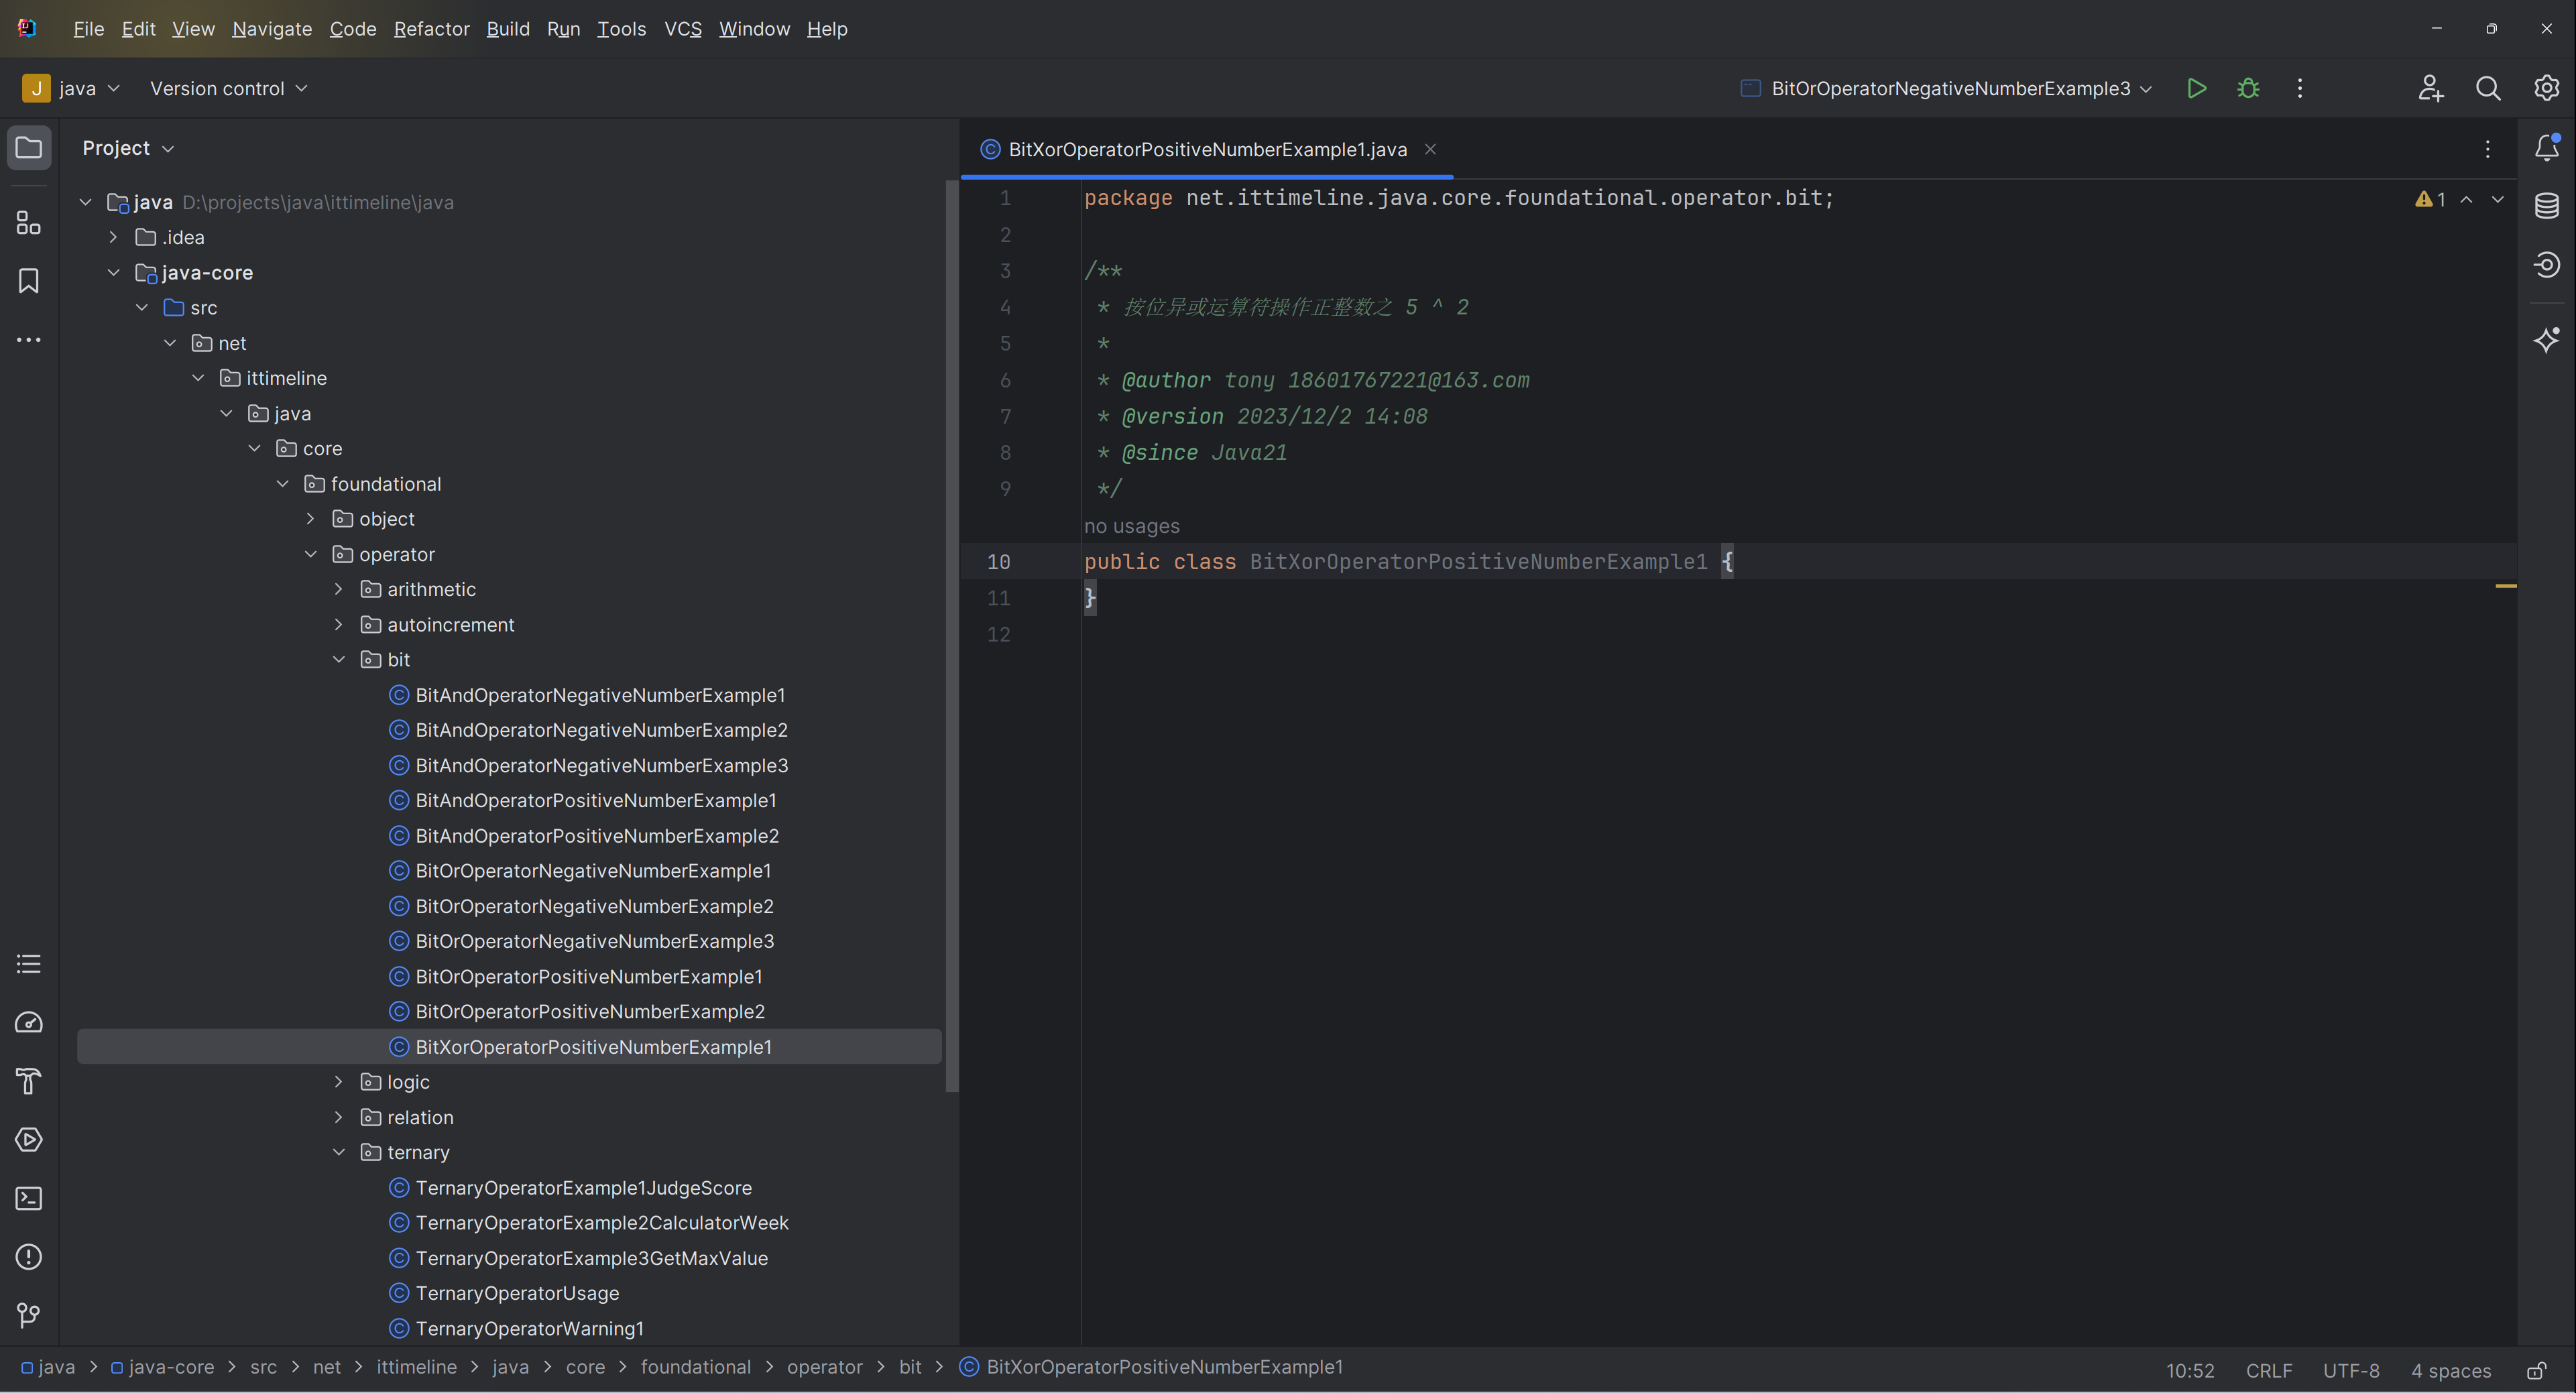The image size is (2576, 1393).
Task: Expand the autoincrement package
Action: (x=338, y=624)
